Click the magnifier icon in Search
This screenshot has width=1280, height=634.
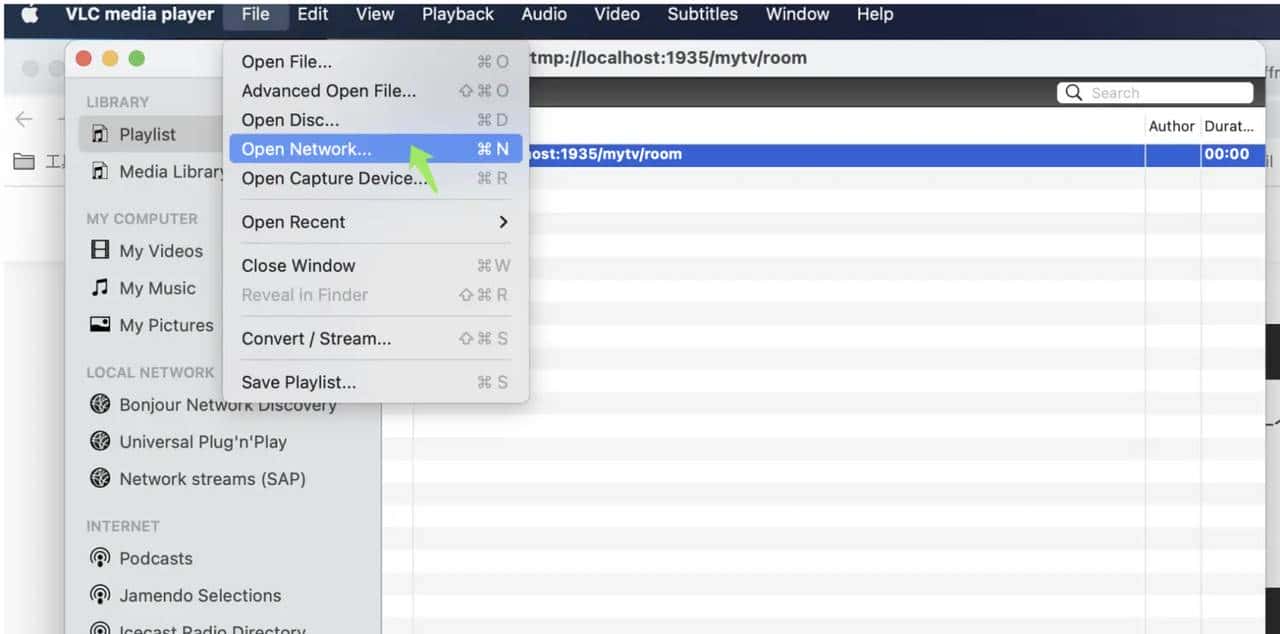point(1074,93)
